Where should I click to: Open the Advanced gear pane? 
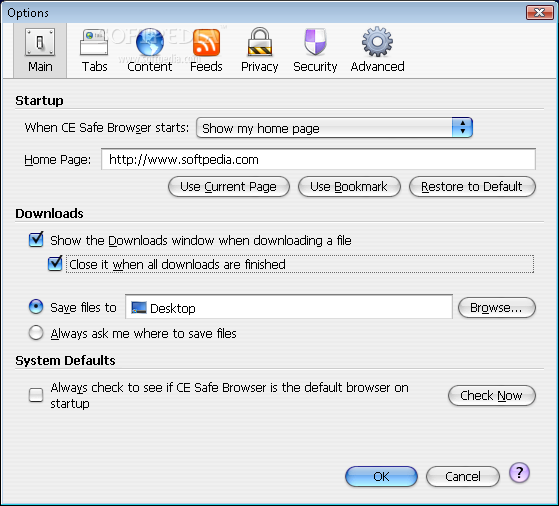click(377, 50)
